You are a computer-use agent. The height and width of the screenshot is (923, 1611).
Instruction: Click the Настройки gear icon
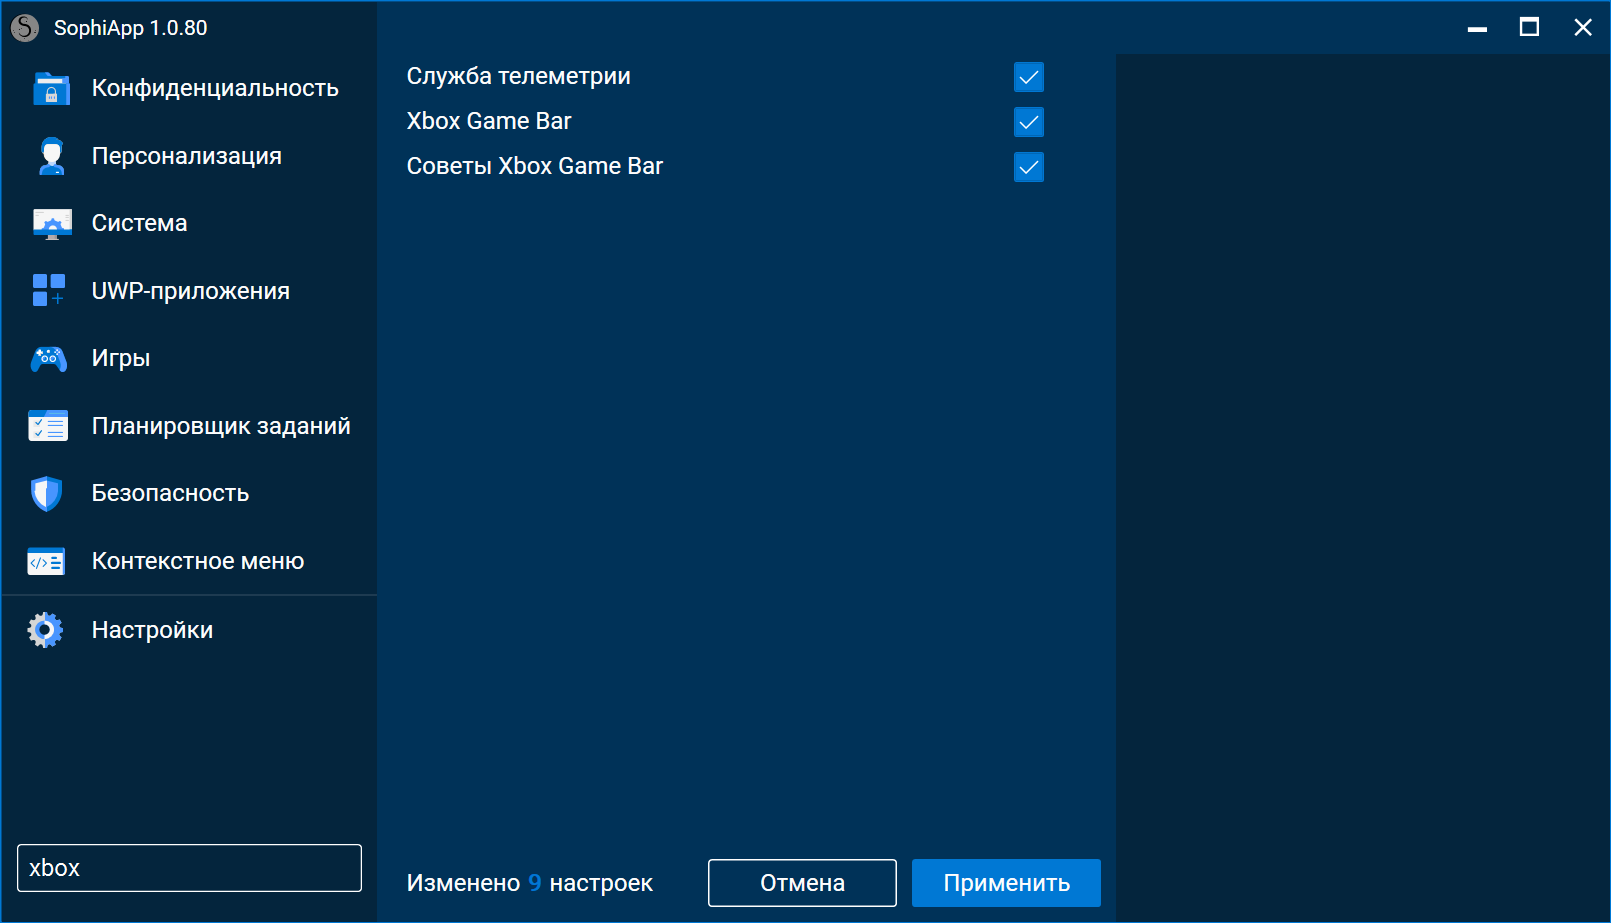tap(45, 630)
